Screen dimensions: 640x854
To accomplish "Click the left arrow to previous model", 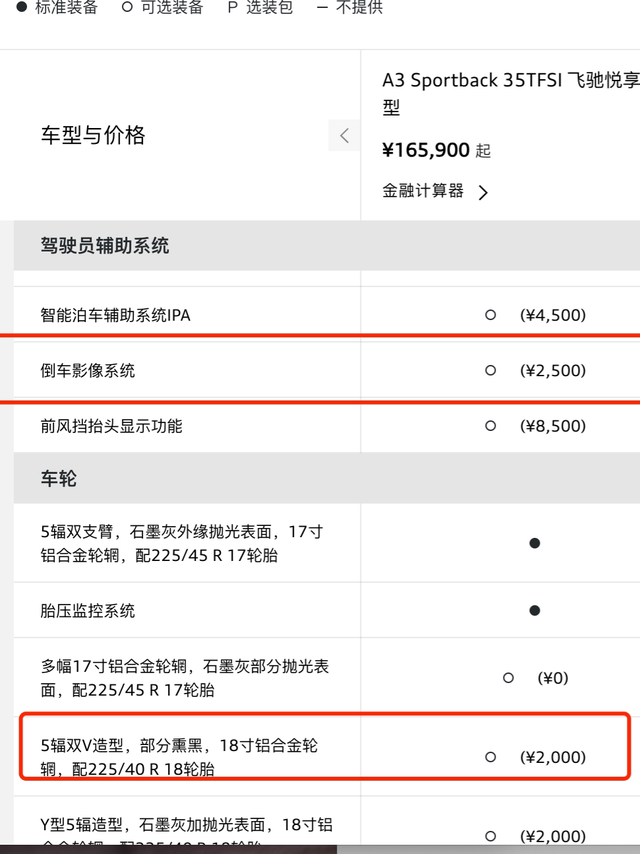I will click(x=344, y=136).
